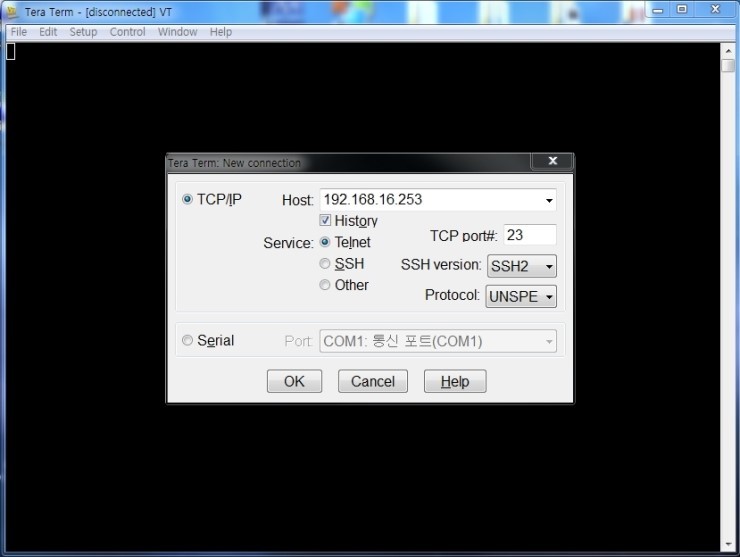The image size is (740, 557).
Task: Choose the Telnet service option
Action: [x=325, y=242]
